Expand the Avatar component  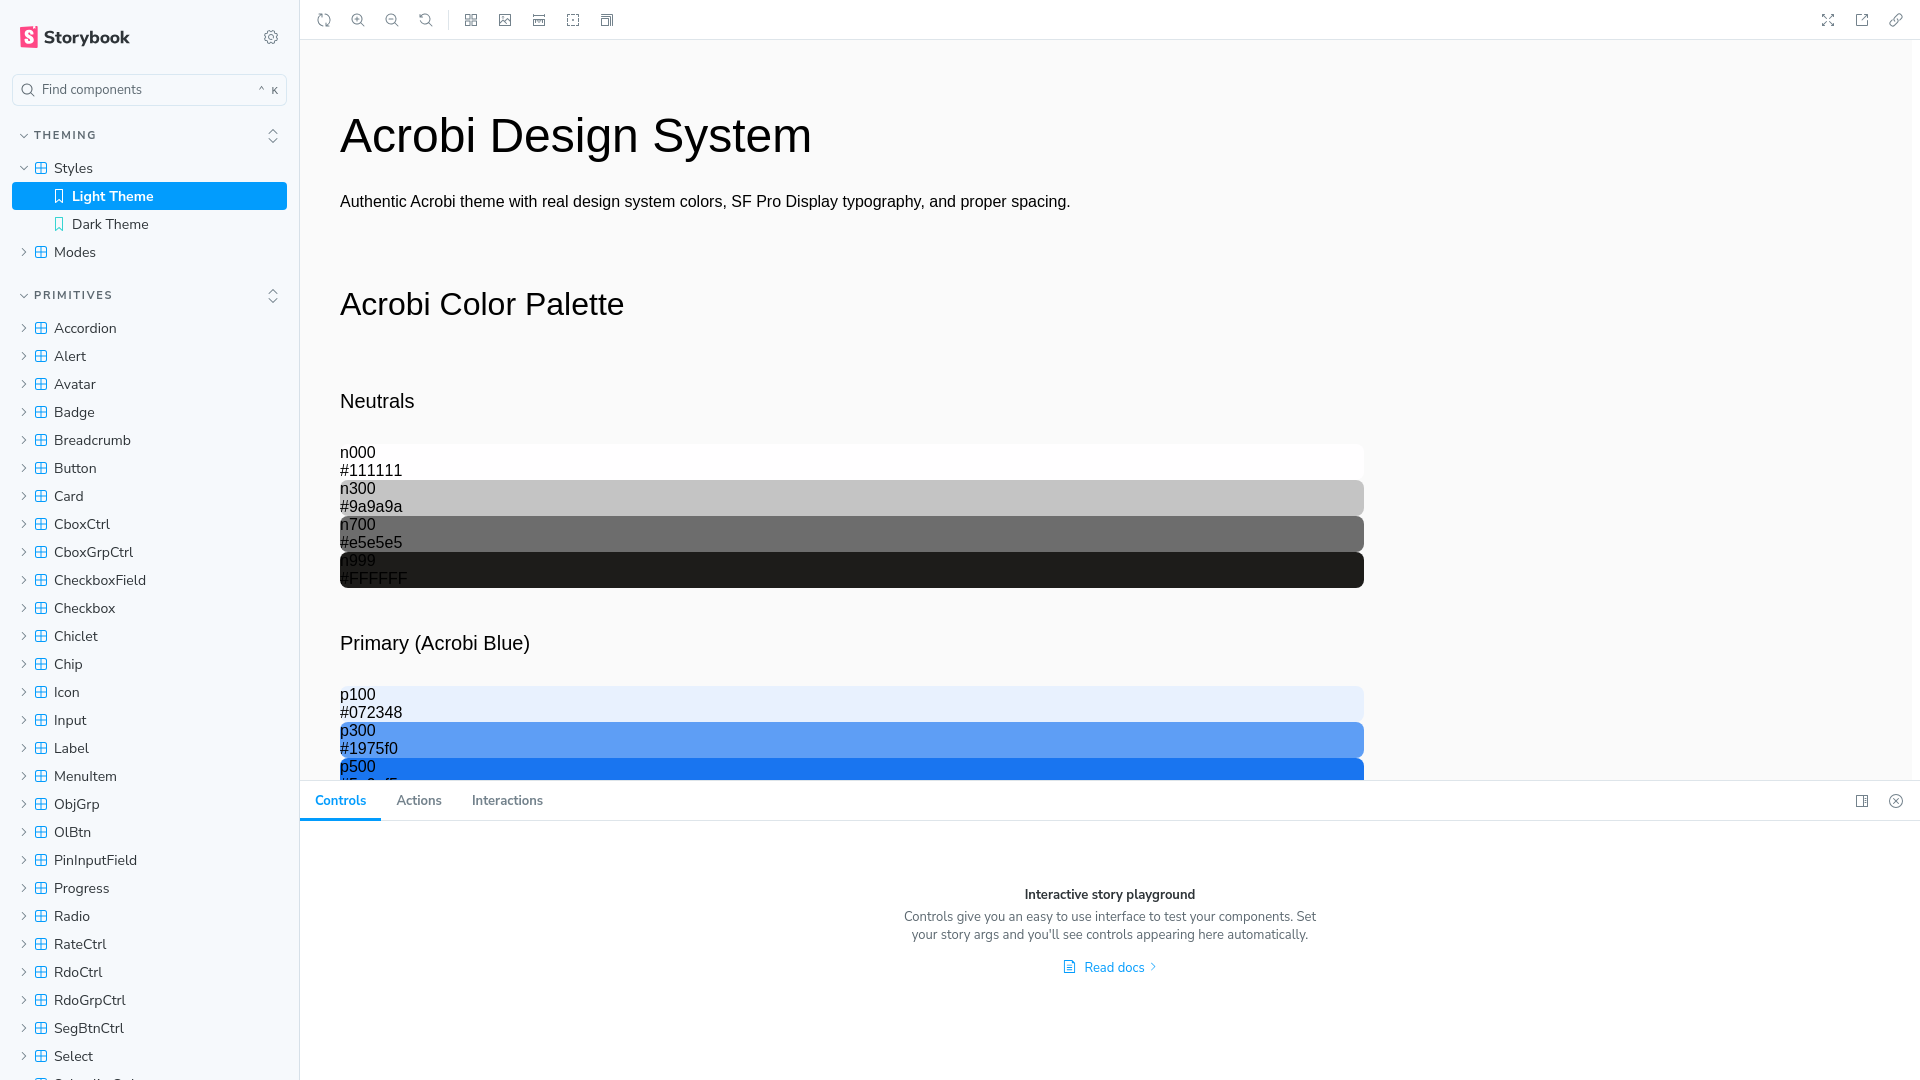click(x=149, y=384)
